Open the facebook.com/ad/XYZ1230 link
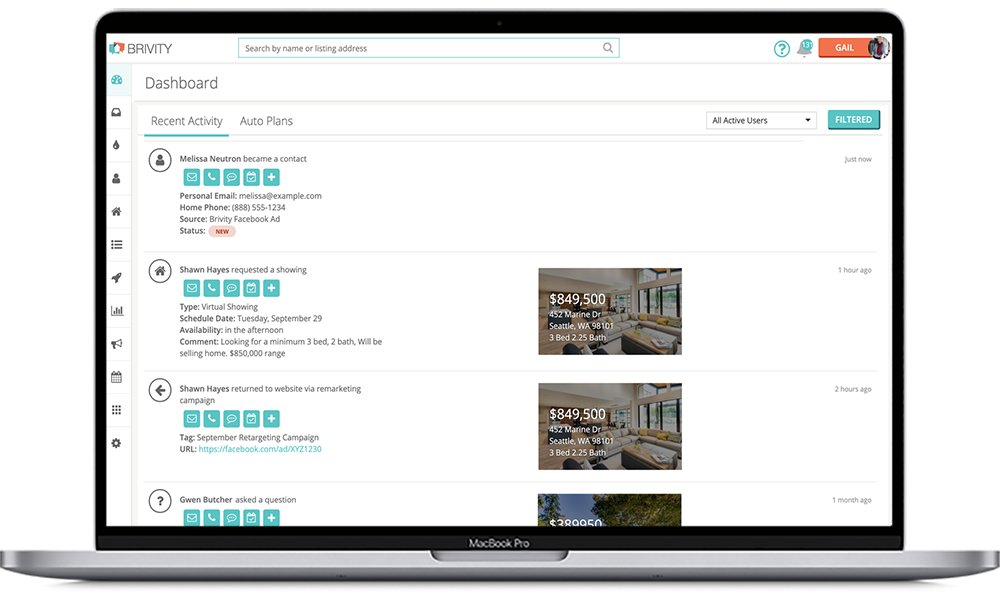 point(260,449)
